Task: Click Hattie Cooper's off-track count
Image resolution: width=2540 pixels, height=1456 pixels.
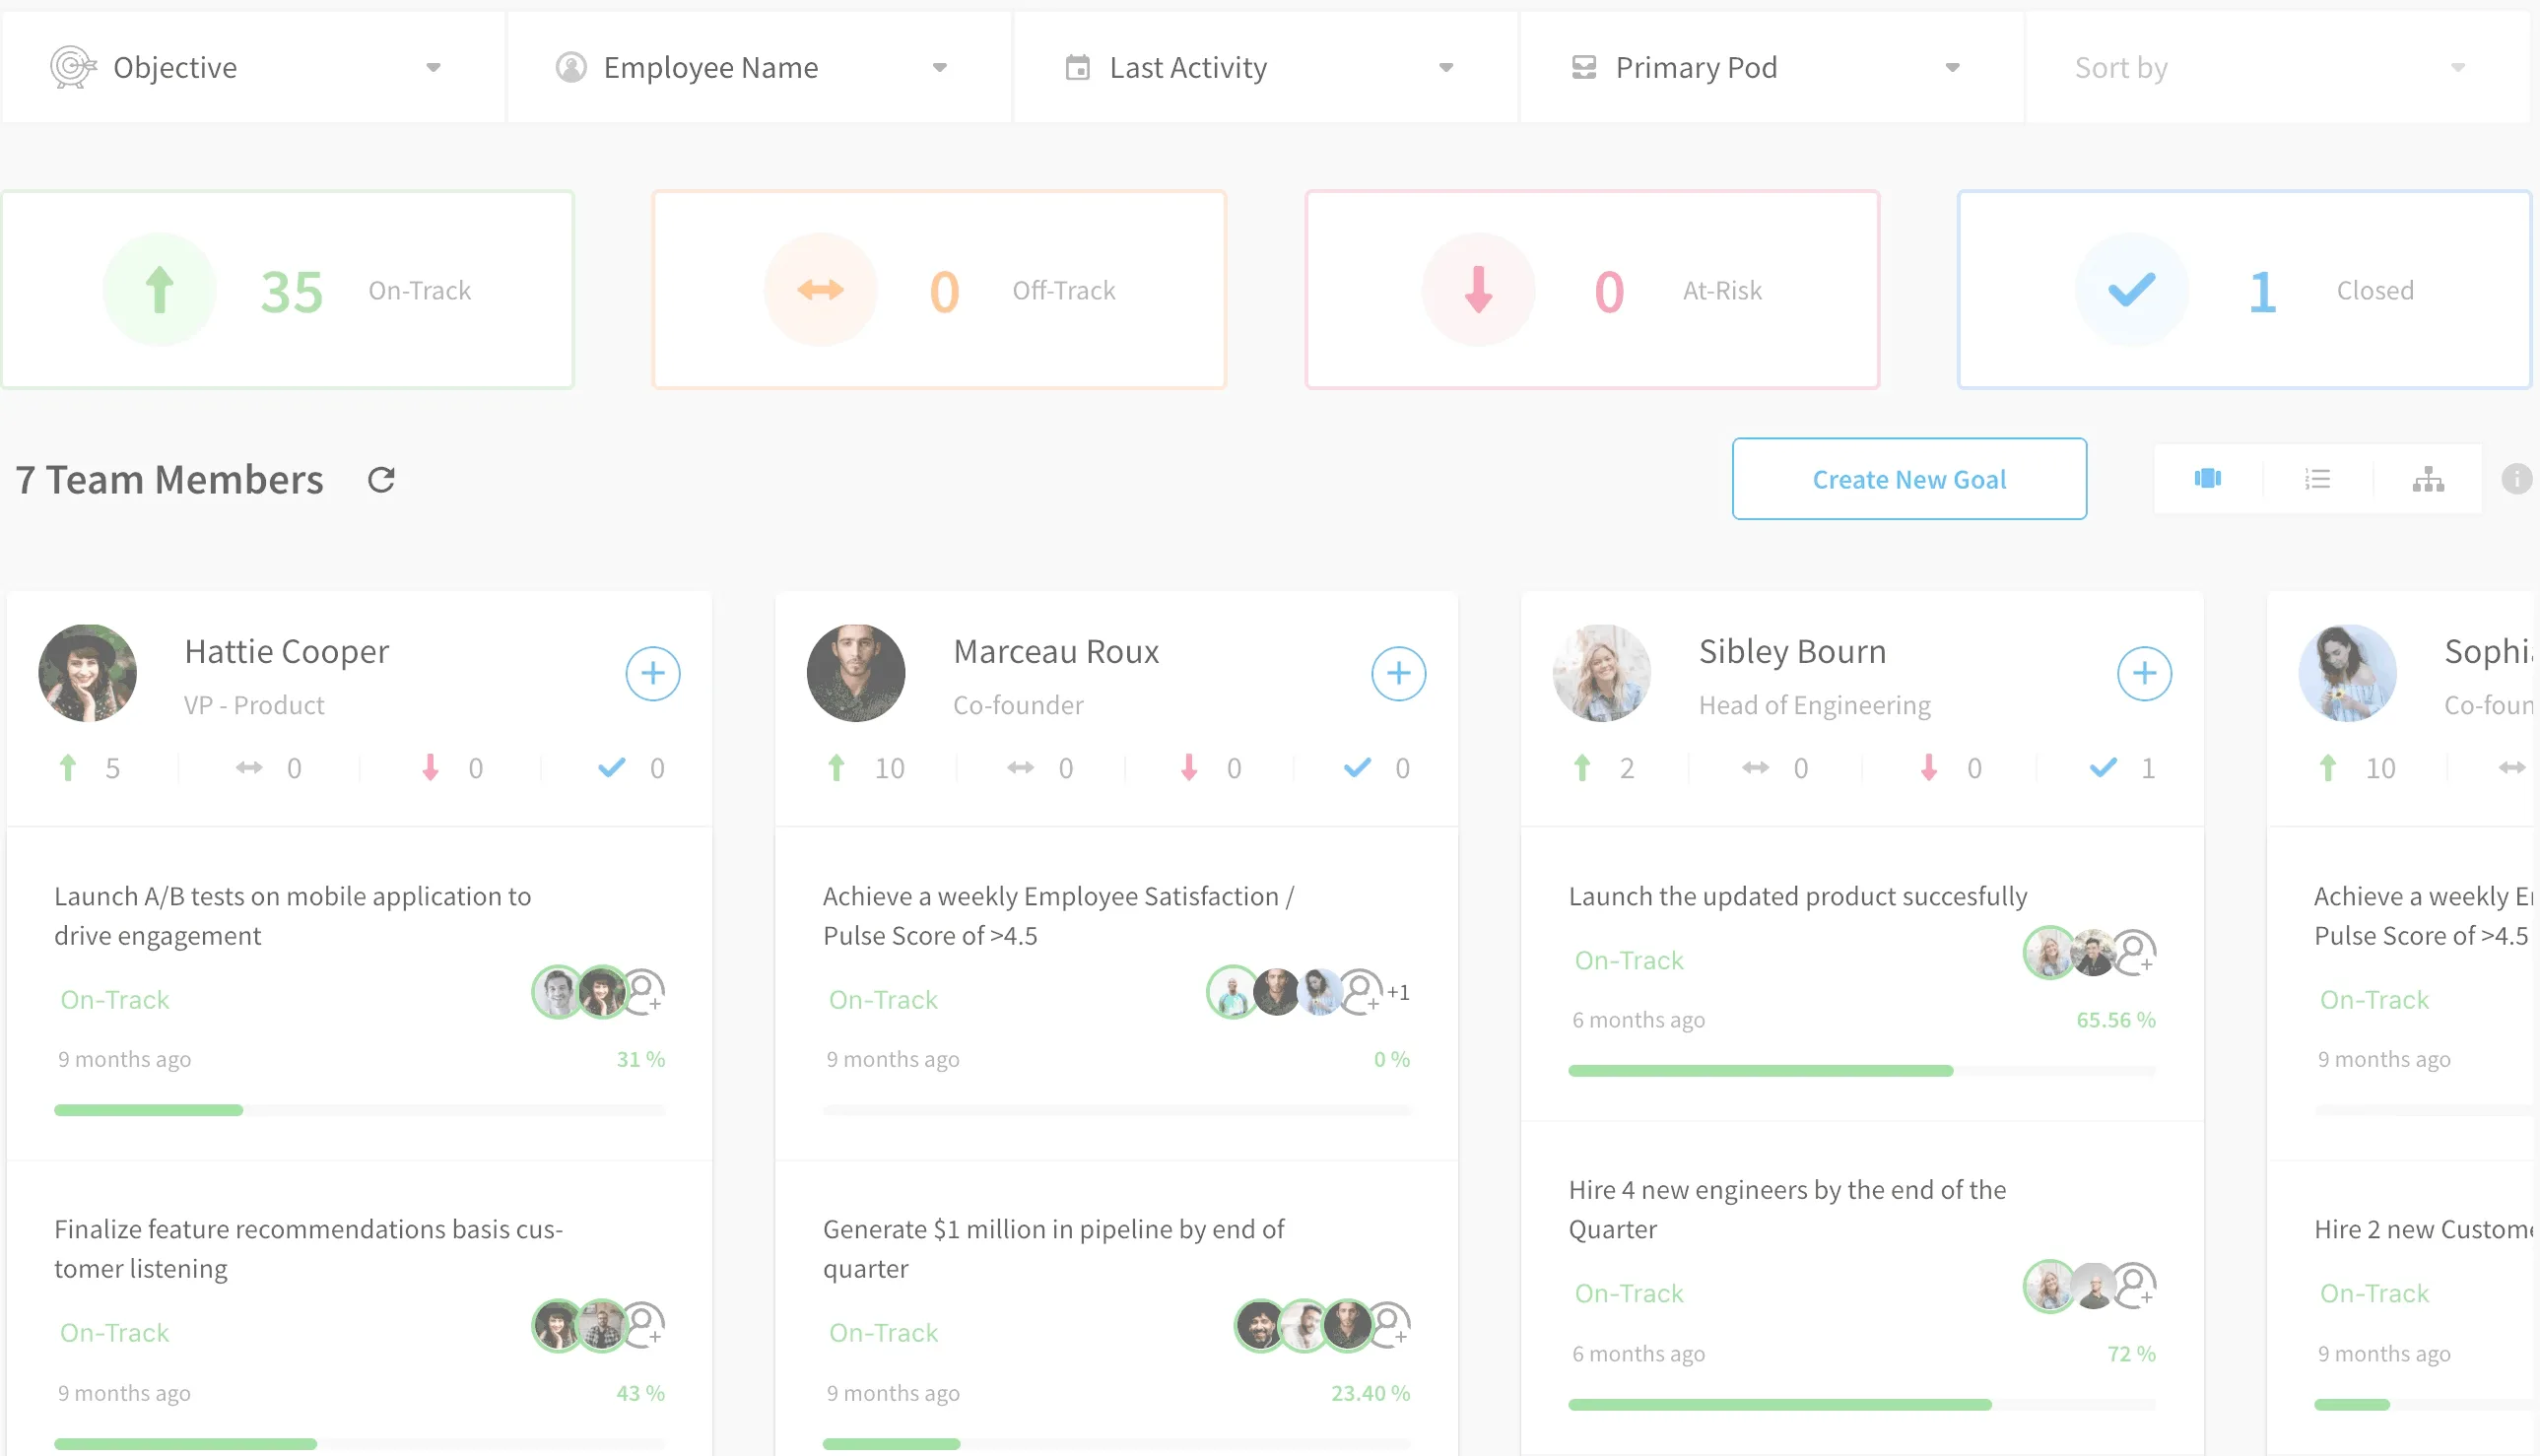Action: click(x=269, y=768)
